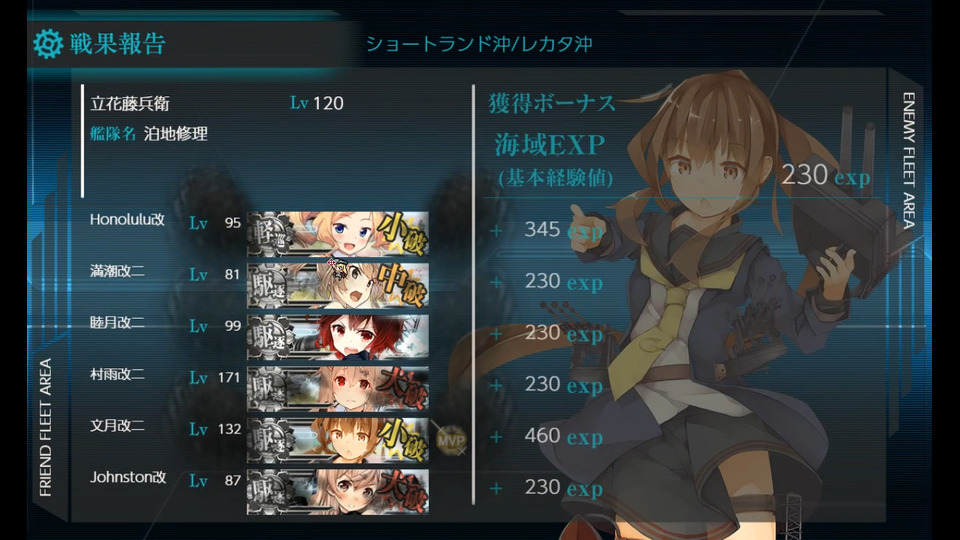Click the map title ショートランド沖/レカタ沖
Image resolution: width=960 pixels, height=540 pixels.
[479, 43]
